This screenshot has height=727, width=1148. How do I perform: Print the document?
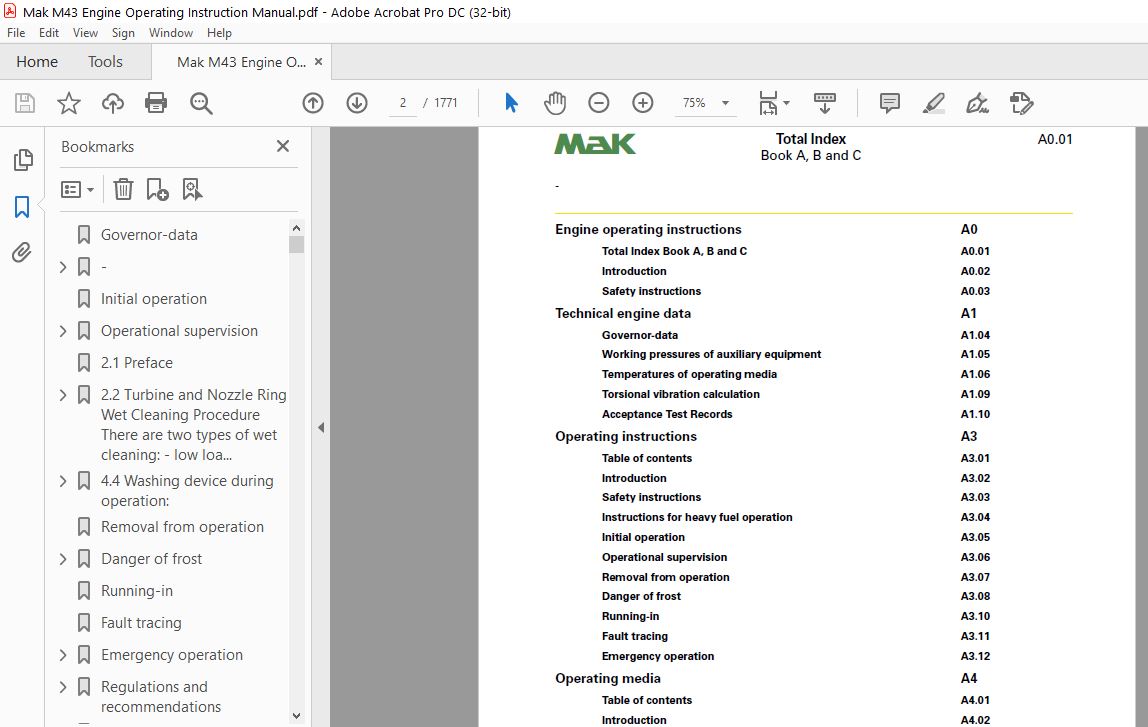[156, 103]
